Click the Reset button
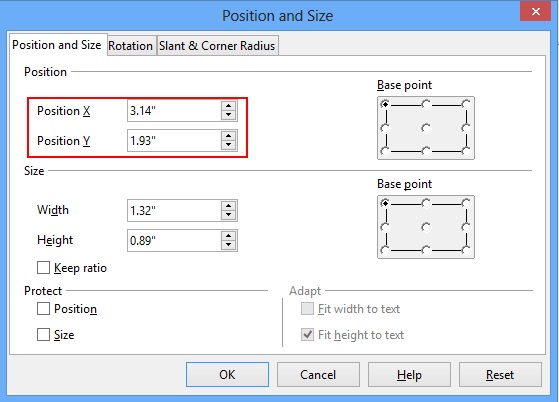This screenshot has width=559, height=402. (x=500, y=375)
